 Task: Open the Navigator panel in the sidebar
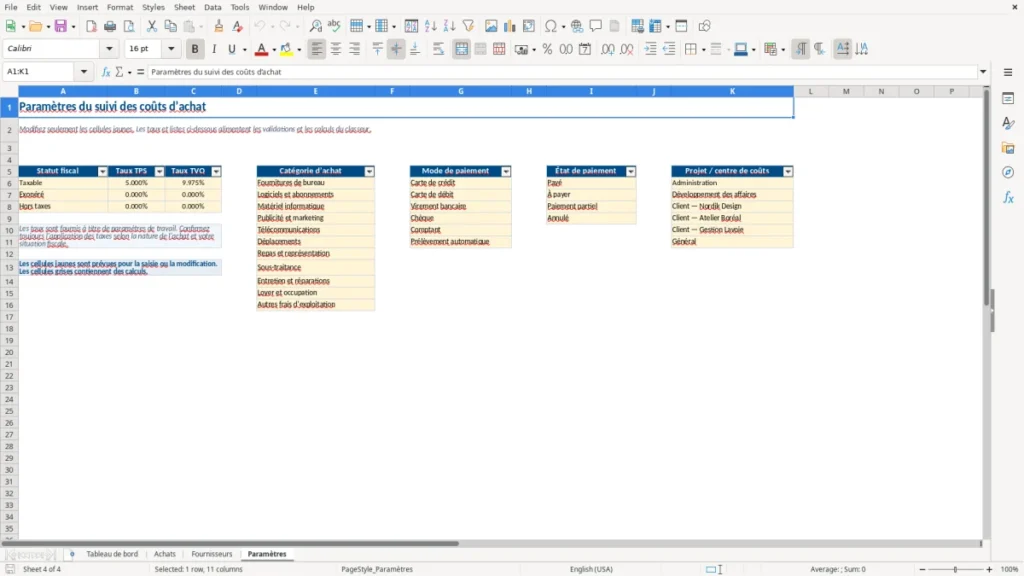[x=1008, y=172]
